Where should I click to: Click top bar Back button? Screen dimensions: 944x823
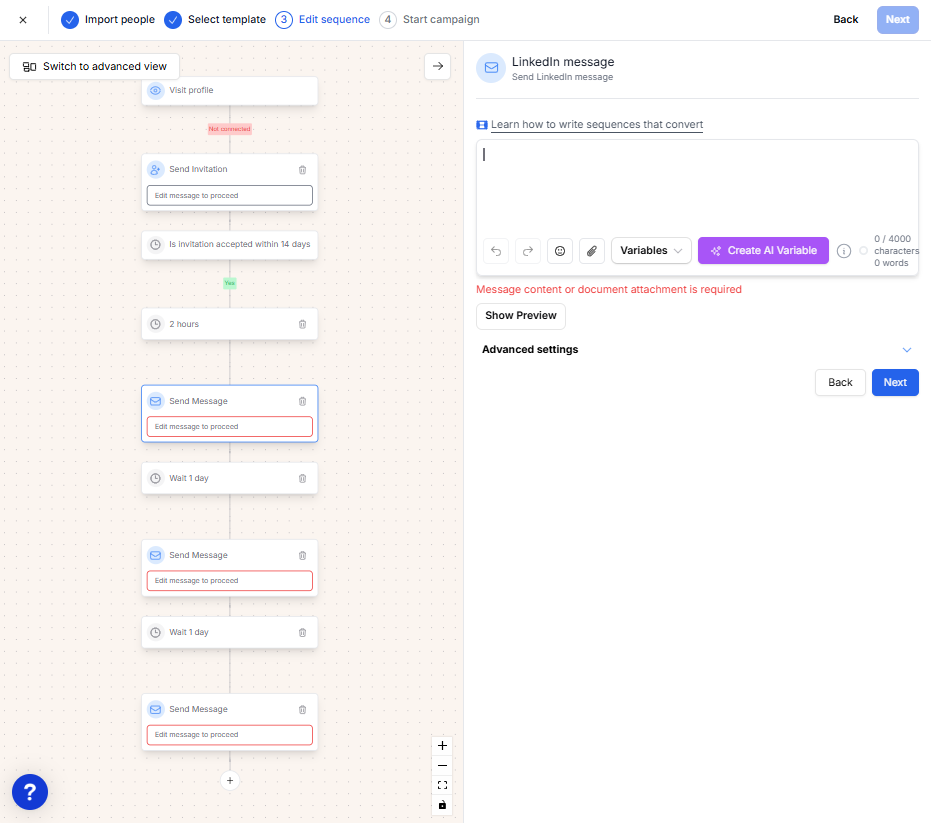845,20
